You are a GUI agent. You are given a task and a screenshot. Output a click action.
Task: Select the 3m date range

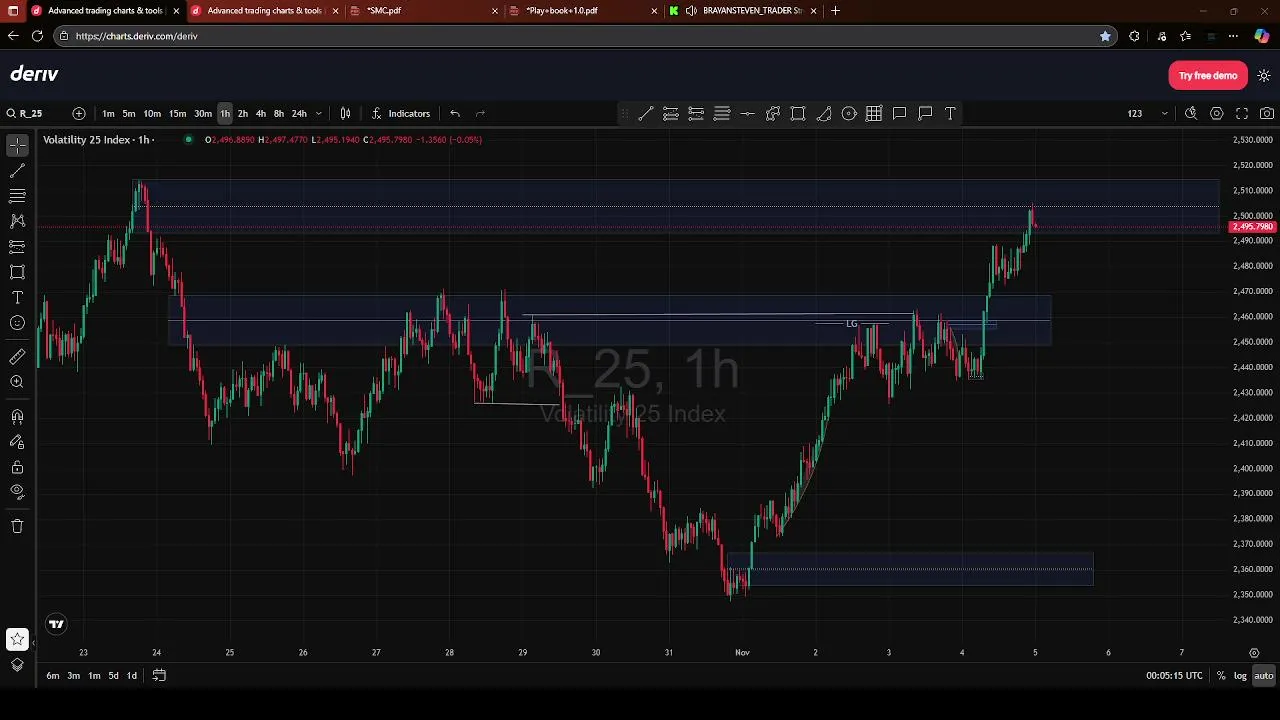74,676
